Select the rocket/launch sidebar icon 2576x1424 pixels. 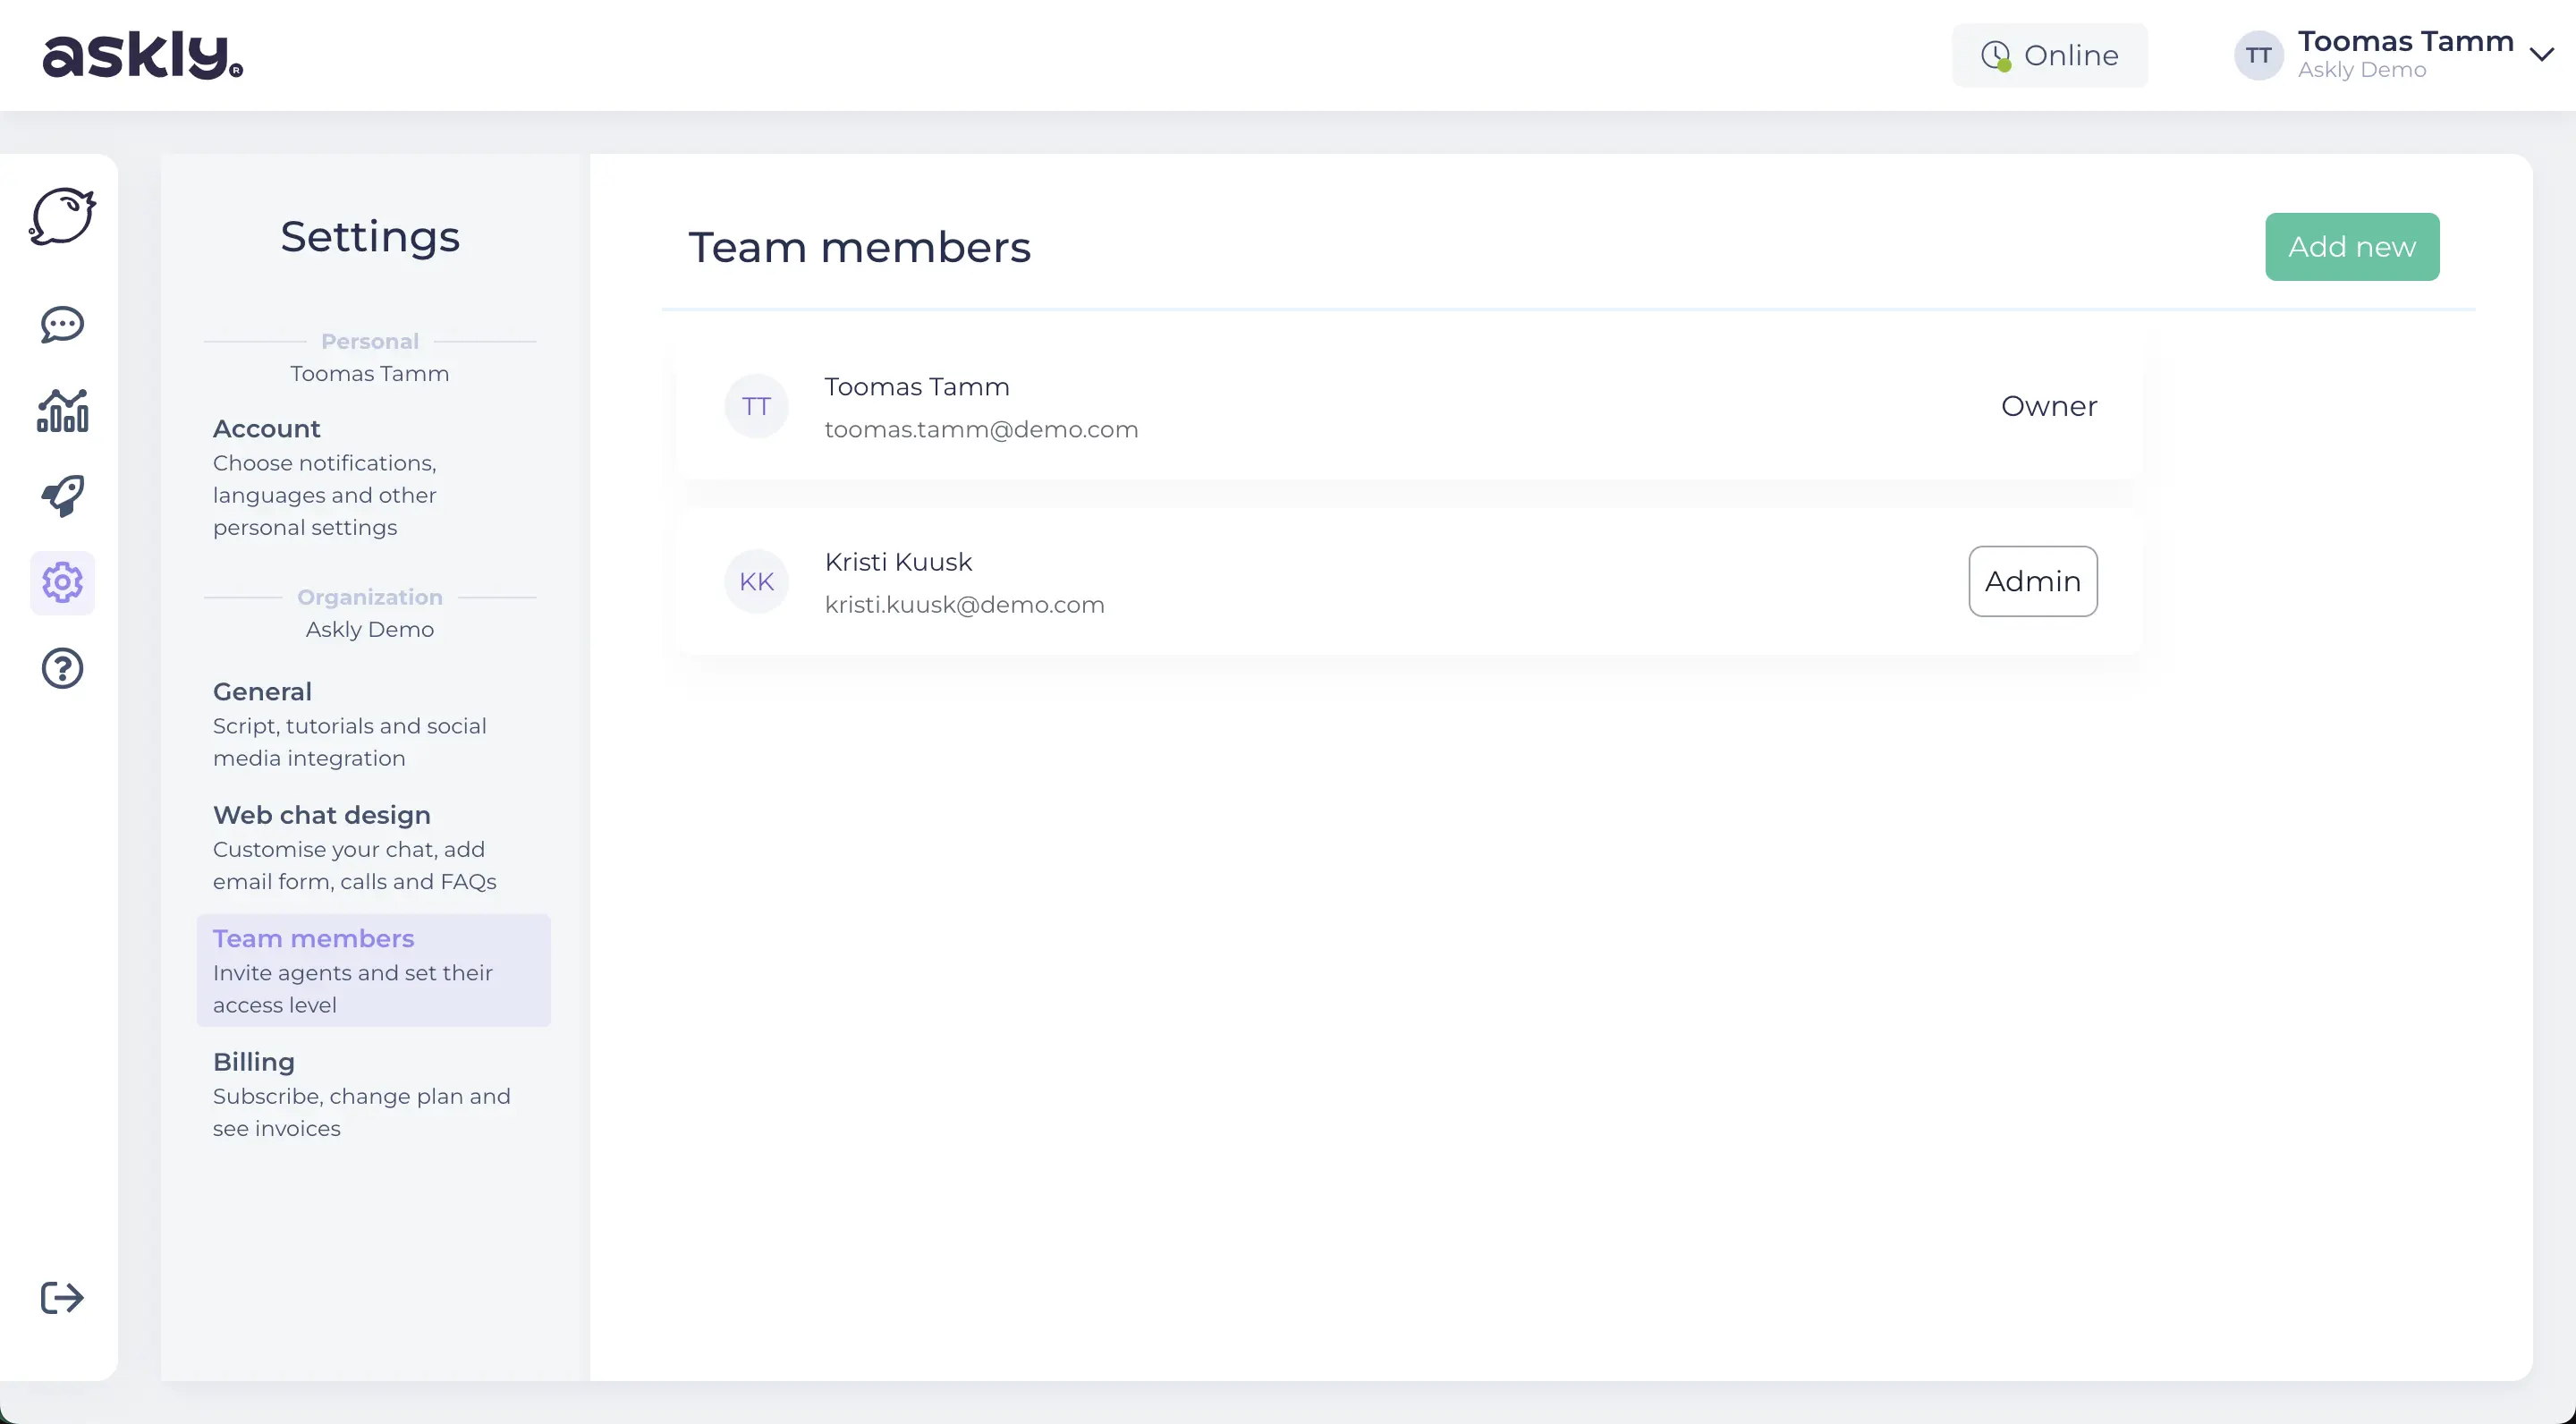(62, 495)
